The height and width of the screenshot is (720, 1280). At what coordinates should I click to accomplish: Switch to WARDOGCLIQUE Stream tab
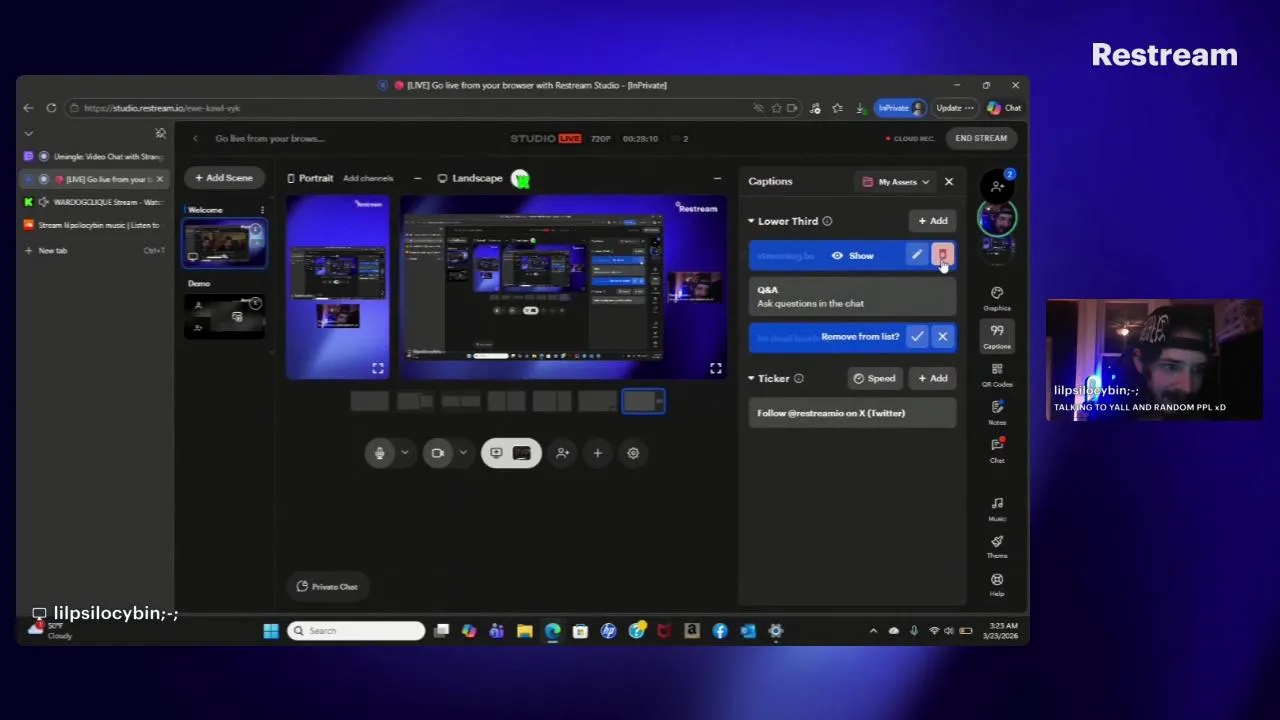tap(94, 202)
